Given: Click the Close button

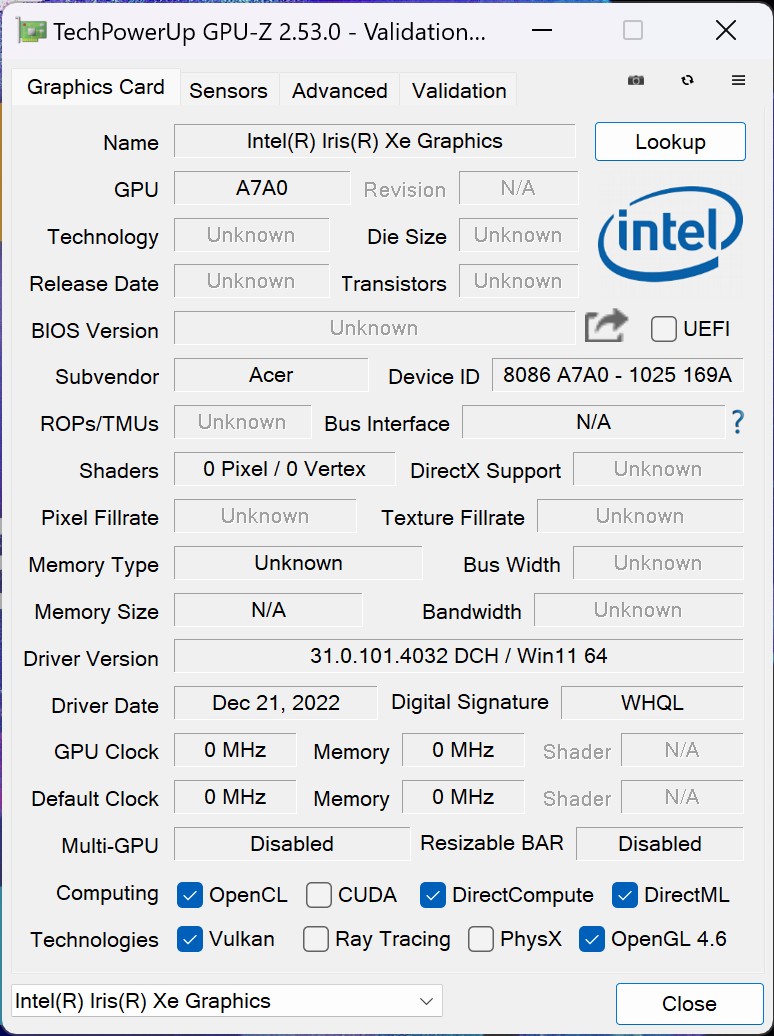Looking at the screenshot, I should (x=689, y=1003).
